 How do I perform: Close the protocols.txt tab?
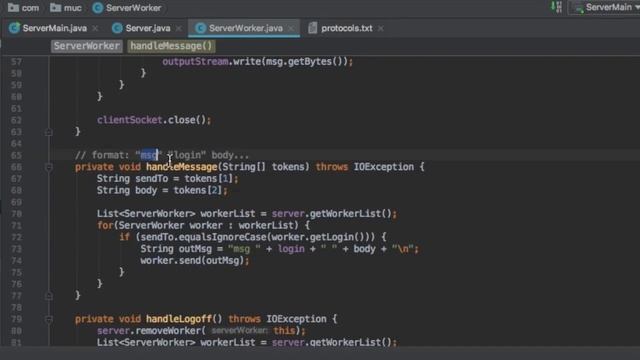click(380, 29)
